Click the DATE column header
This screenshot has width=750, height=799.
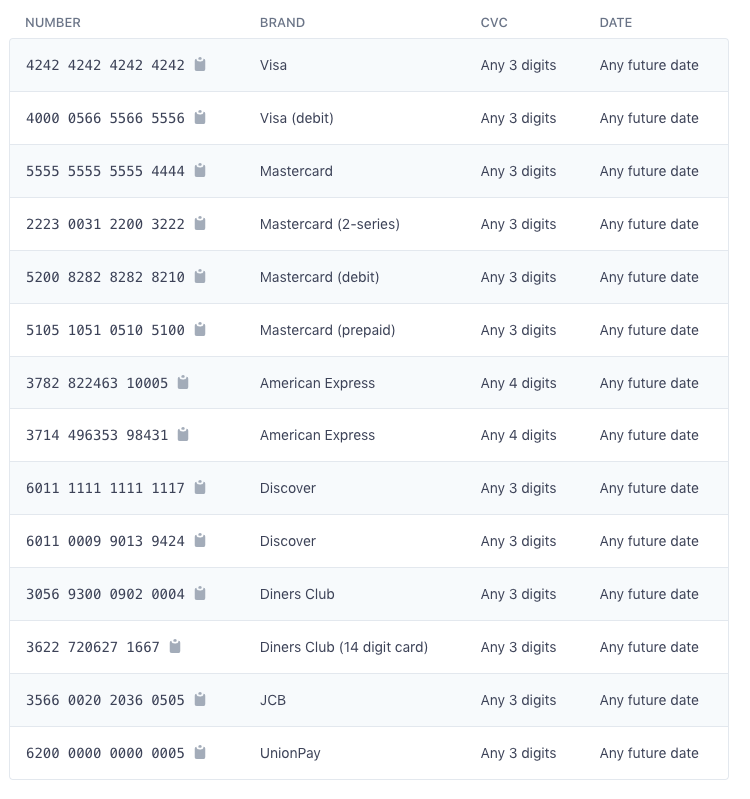[x=616, y=22]
